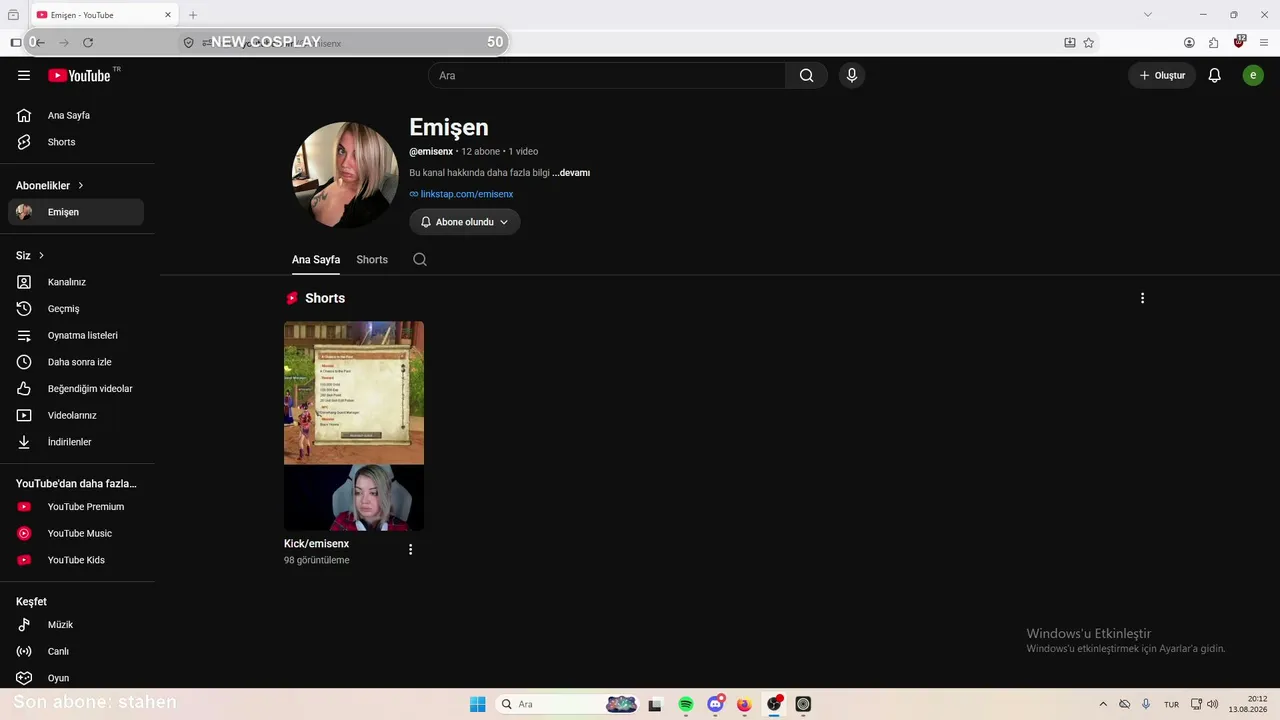Screen dimensions: 1280x720
Task: Bookmark this page with the star
Action: click(1089, 43)
